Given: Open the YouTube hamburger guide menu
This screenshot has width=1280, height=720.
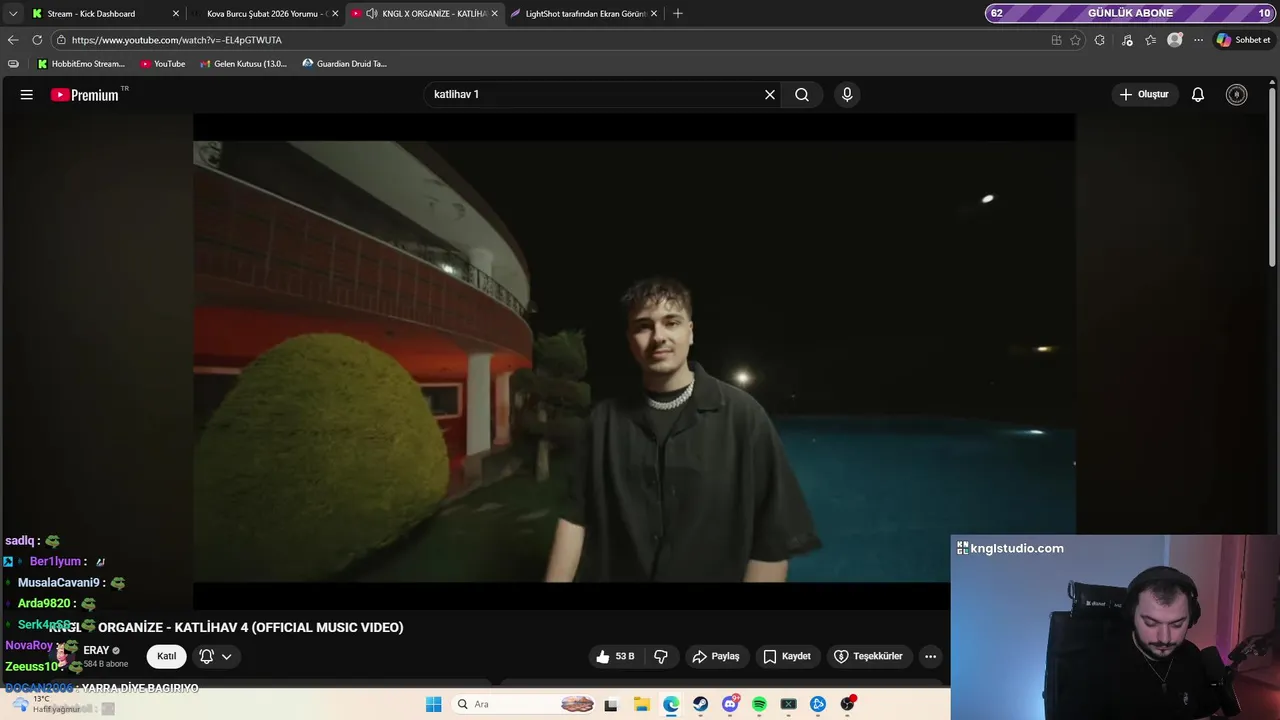Looking at the screenshot, I should (27, 95).
